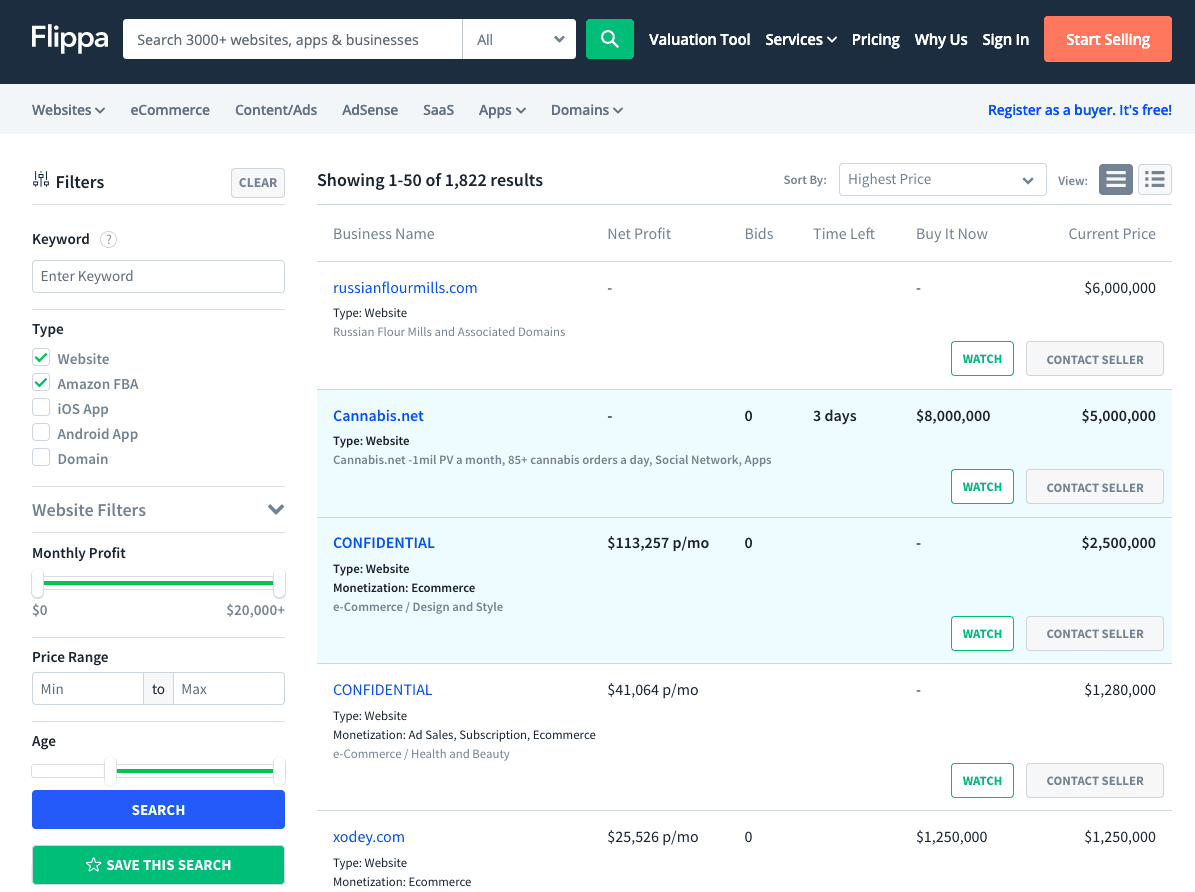Collapse the Website Filters section
Screen dimensions: 1195x892
(159, 509)
